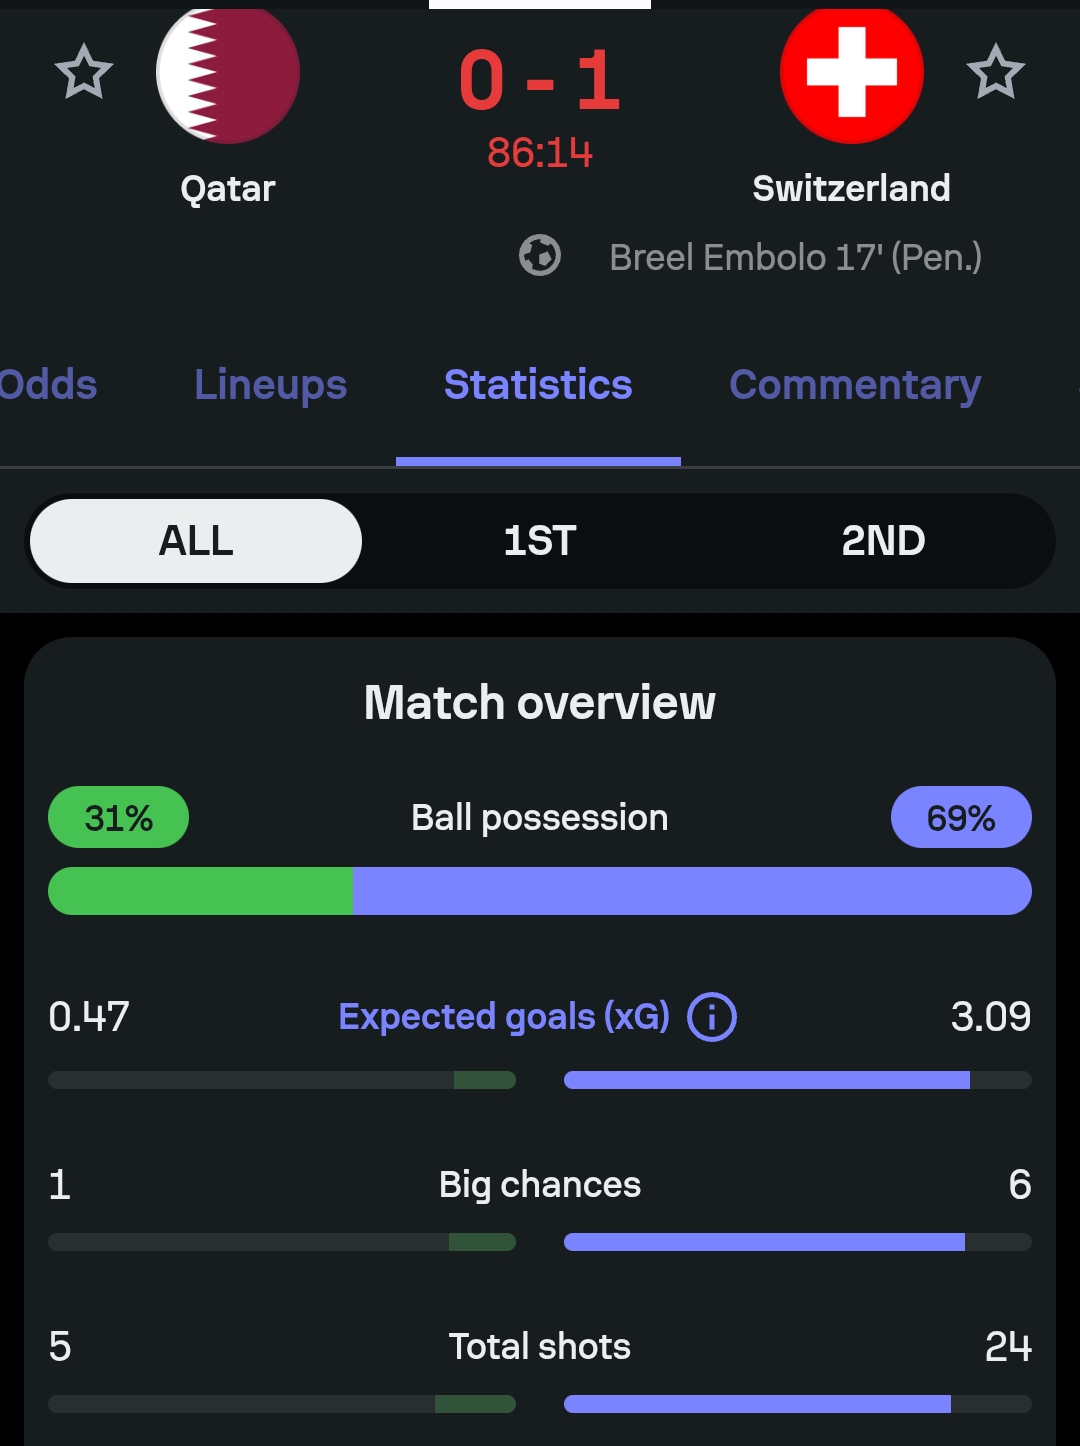This screenshot has height=1446, width=1080.
Task: Show 1ST half statistics
Action: pos(540,541)
